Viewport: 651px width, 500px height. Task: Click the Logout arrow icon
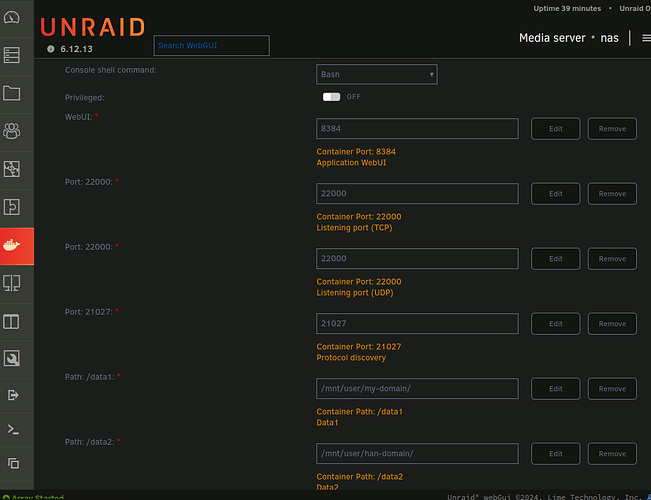coord(13,395)
